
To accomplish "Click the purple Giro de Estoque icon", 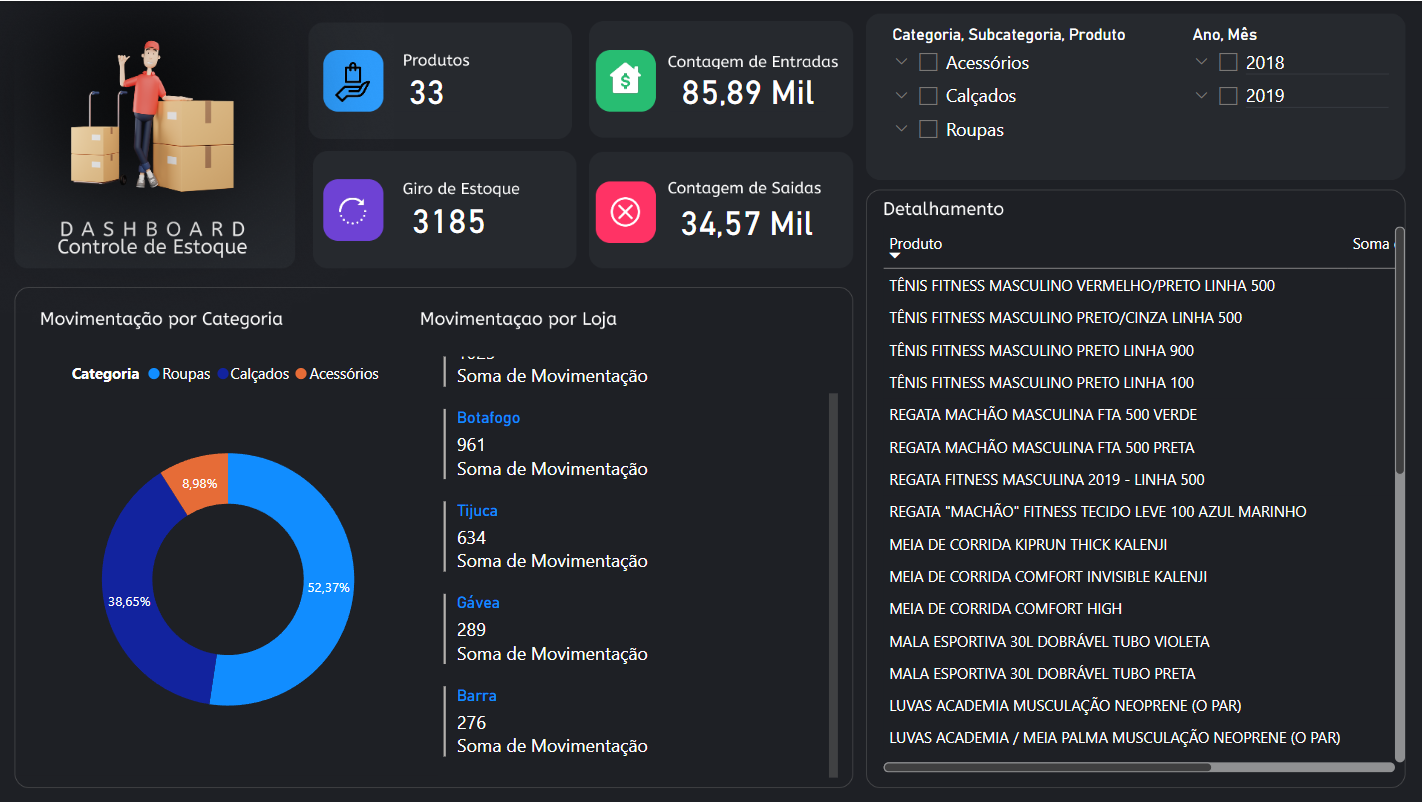I will coord(353,210).
